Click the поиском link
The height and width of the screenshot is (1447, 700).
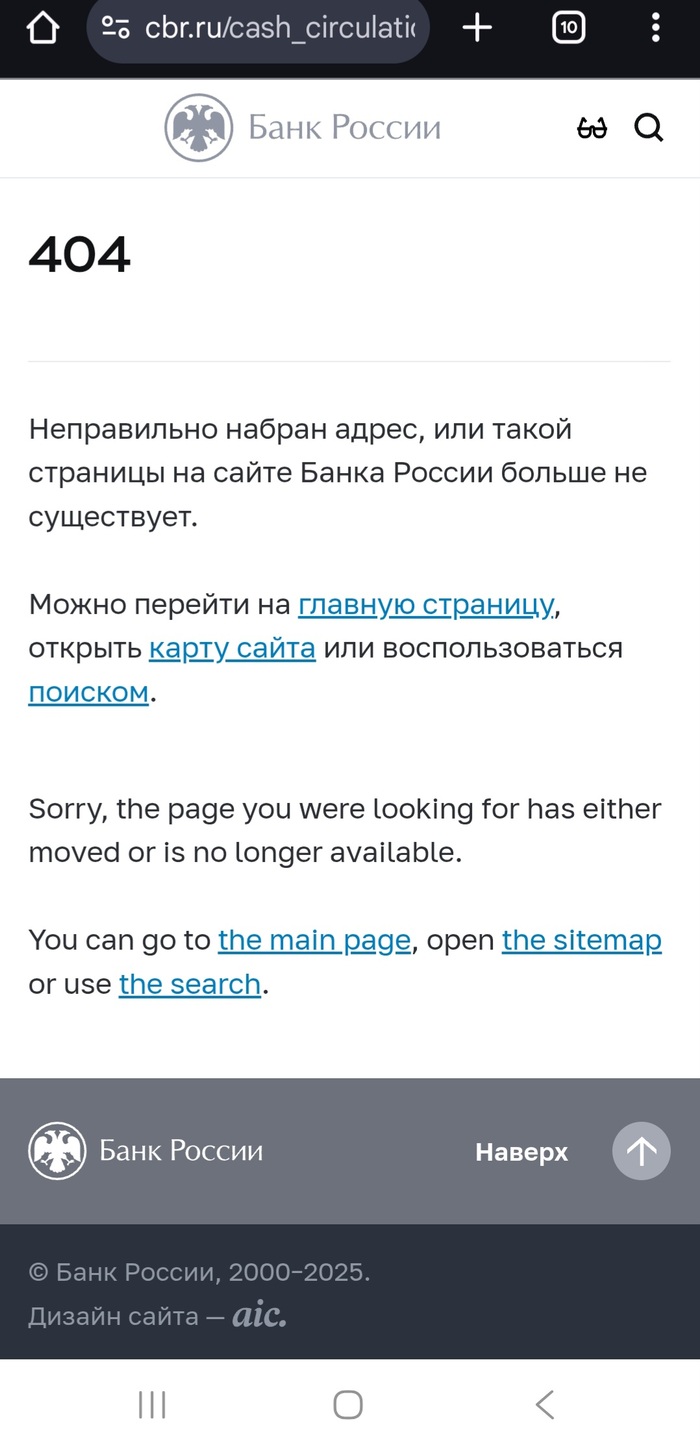click(x=88, y=693)
